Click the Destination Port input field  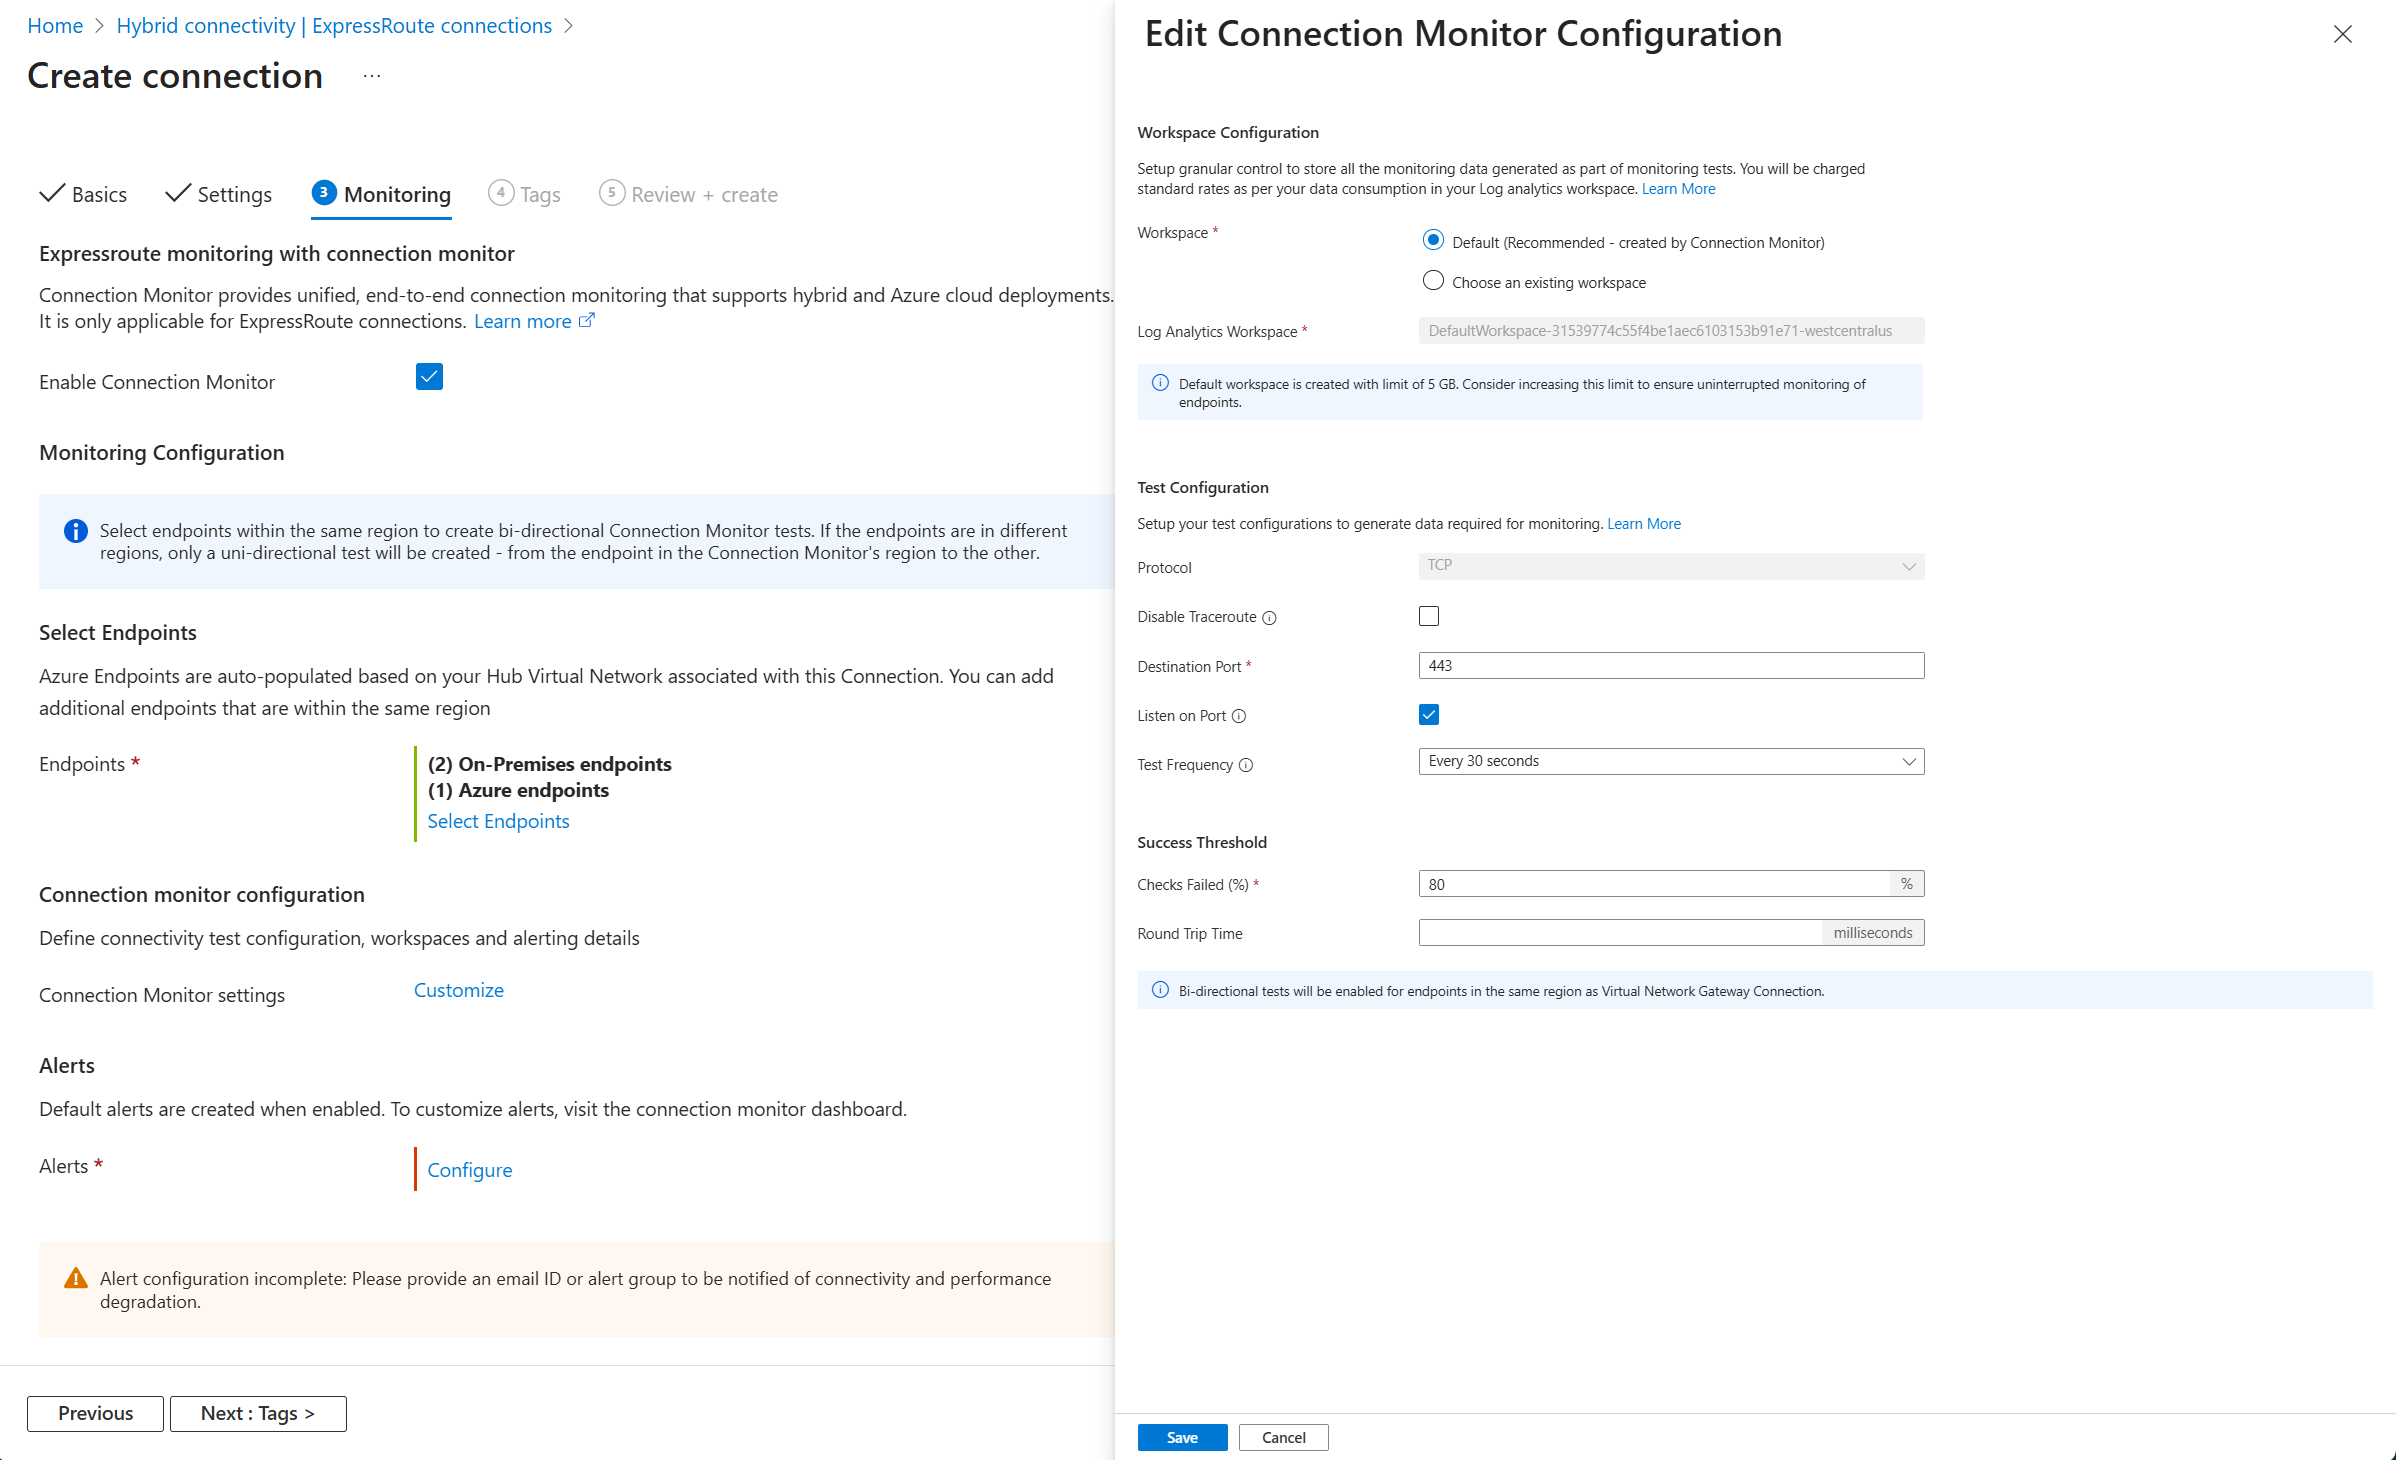1670,665
